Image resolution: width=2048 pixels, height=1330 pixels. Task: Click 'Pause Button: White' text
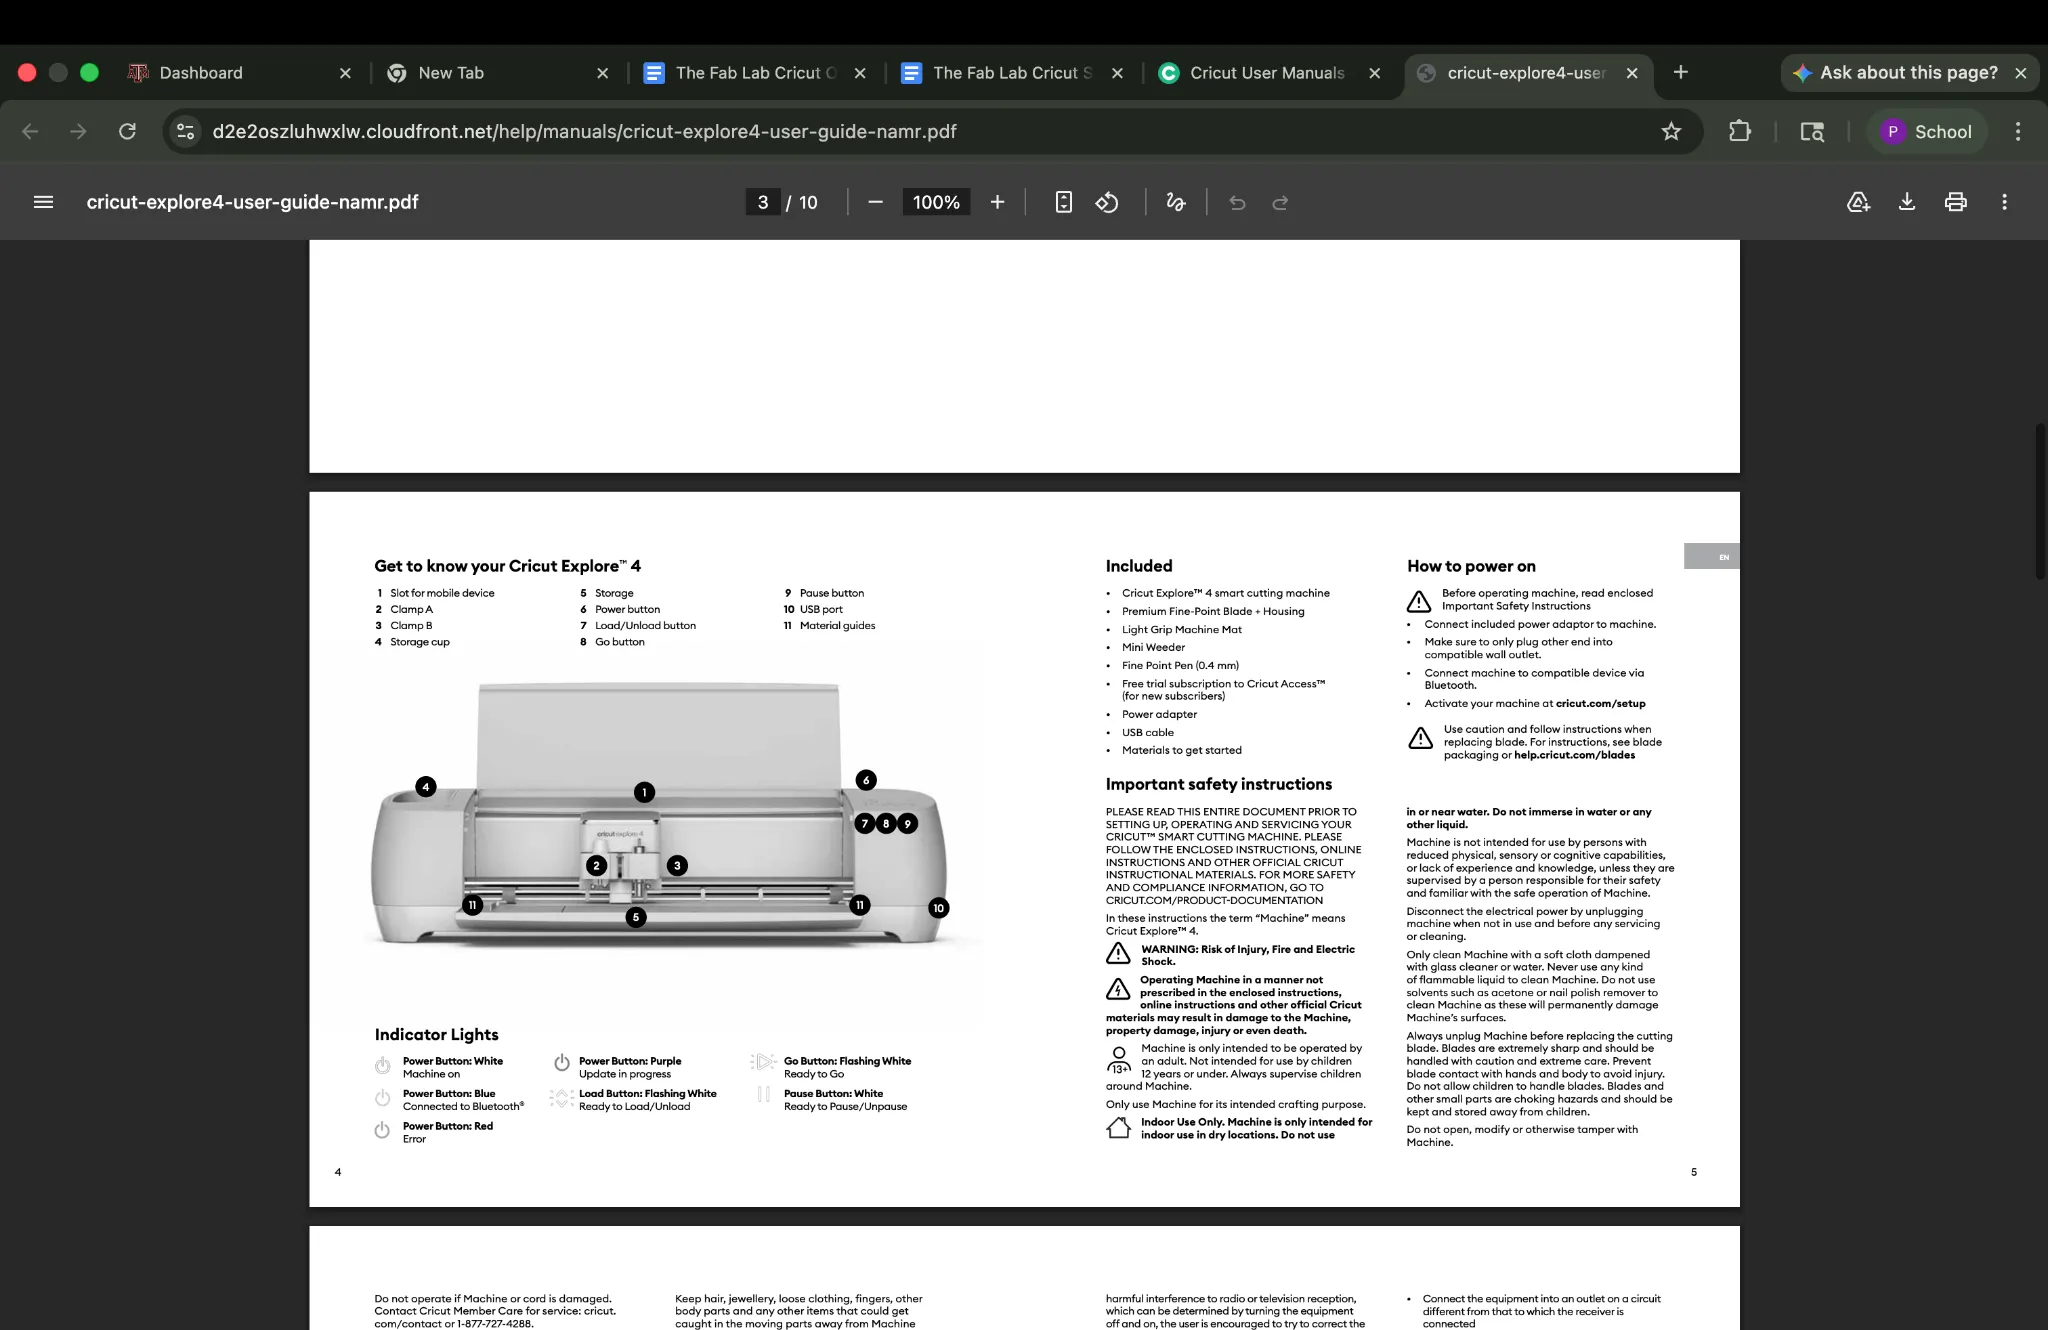coord(833,1094)
